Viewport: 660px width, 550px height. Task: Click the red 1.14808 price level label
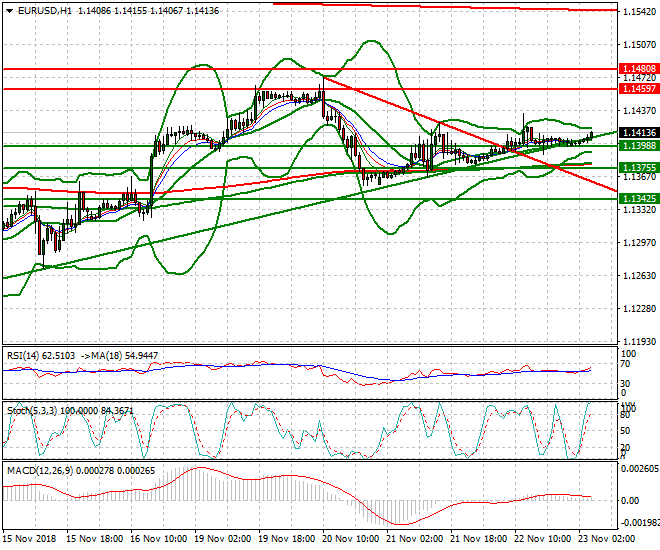639,69
